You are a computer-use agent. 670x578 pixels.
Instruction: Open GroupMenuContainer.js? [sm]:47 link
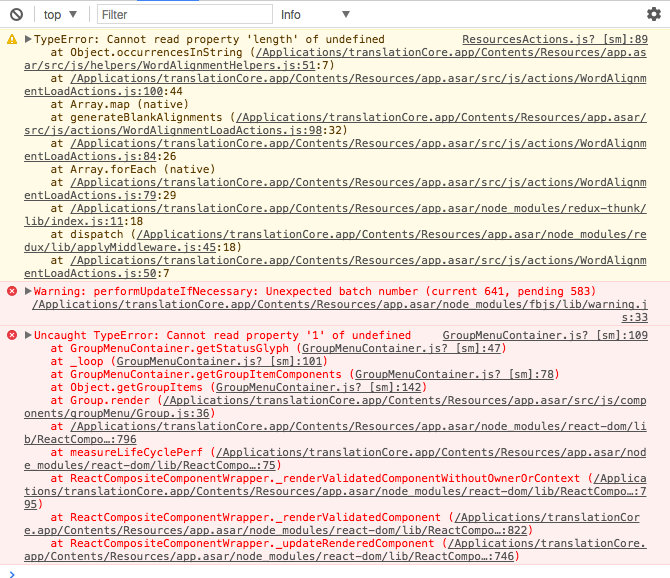pyautogui.click(x=401, y=349)
